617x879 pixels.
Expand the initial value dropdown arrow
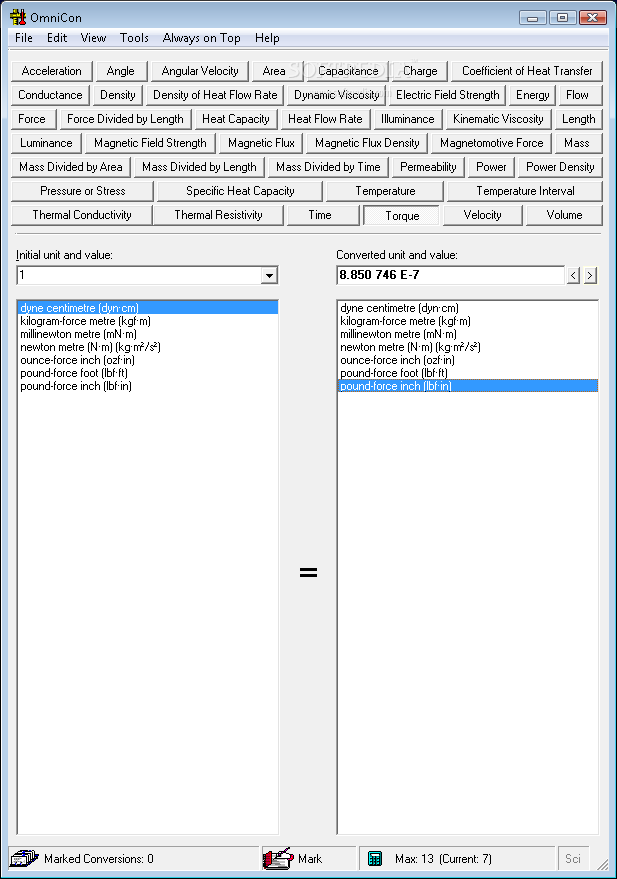coord(270,275)
